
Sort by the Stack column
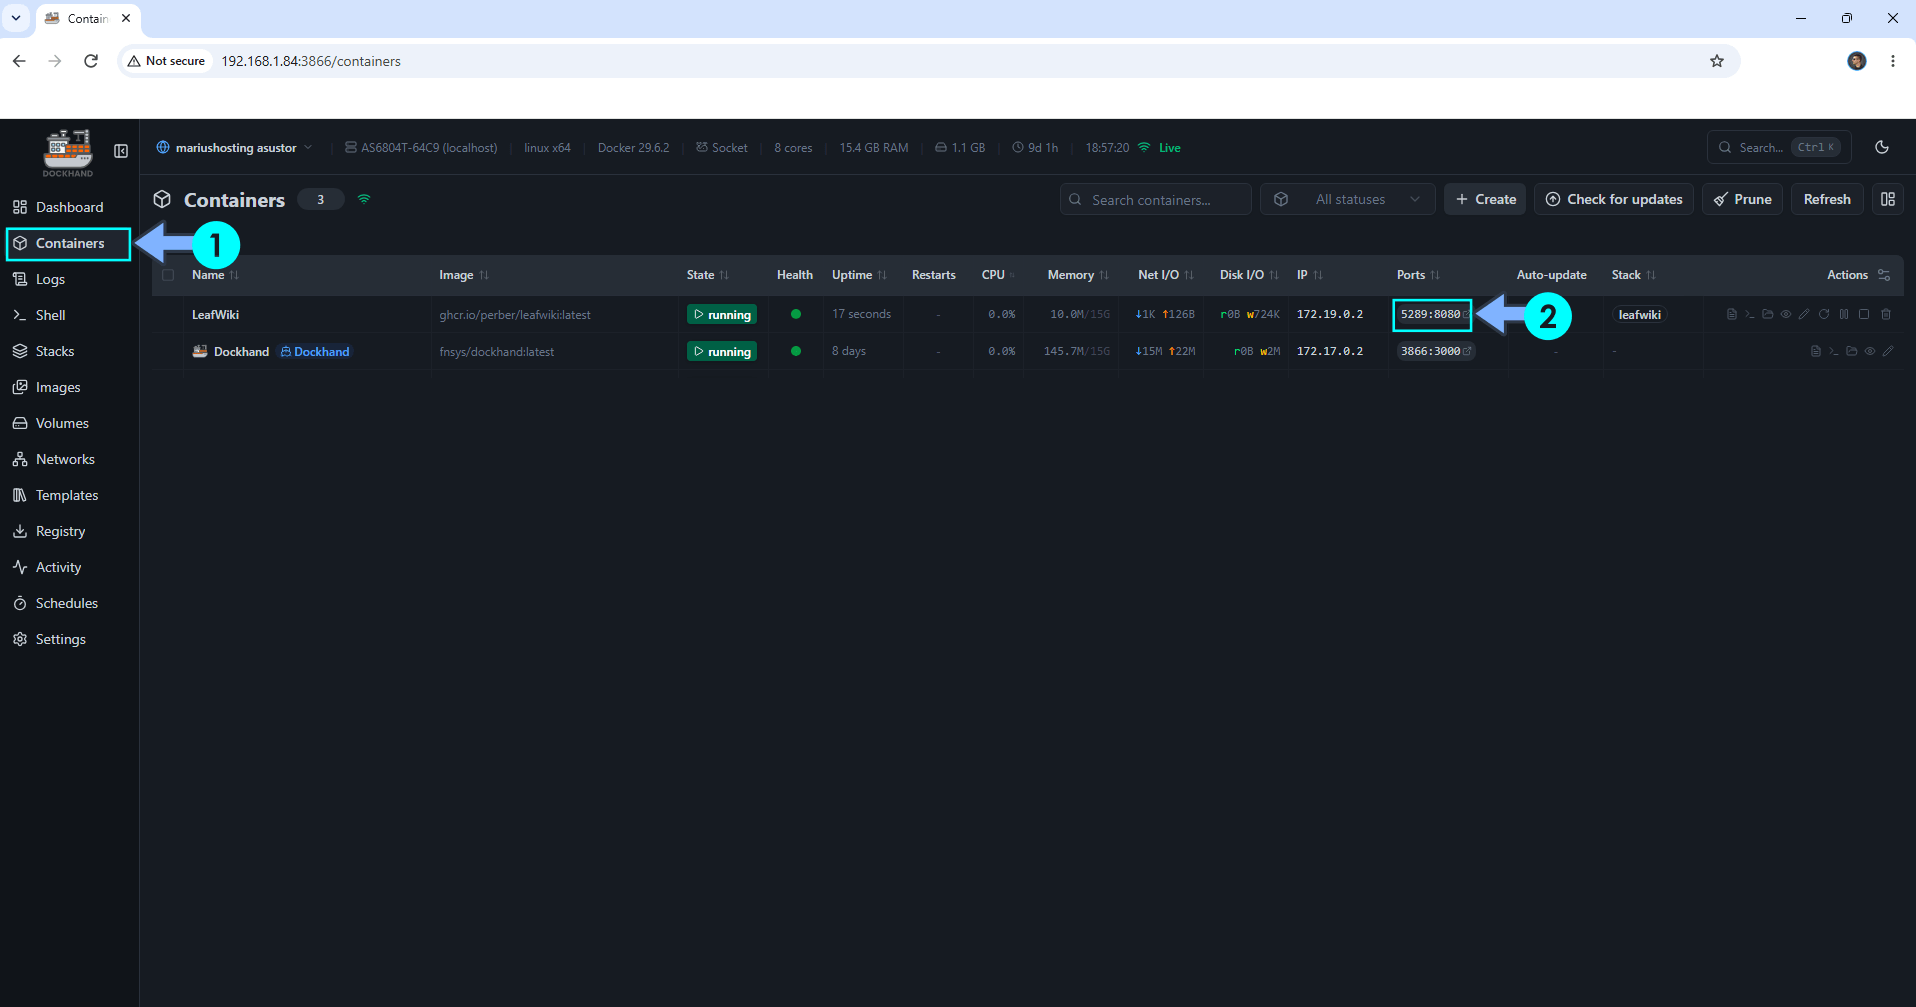pos(1633,275)
